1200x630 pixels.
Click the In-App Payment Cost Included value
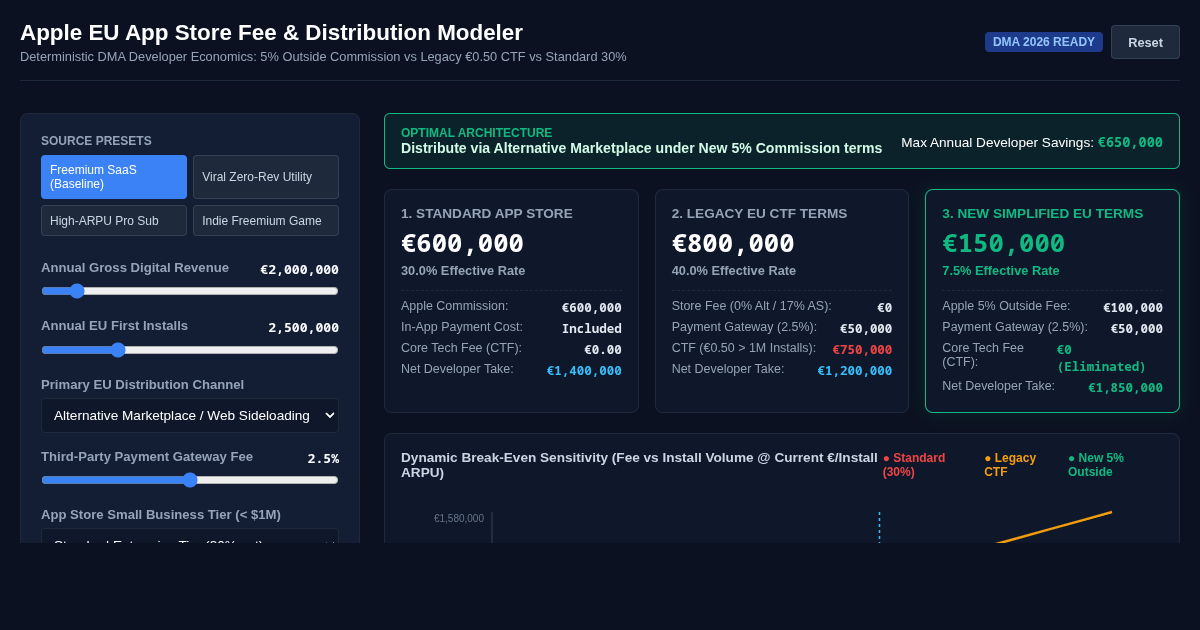[x=591, y=328]
